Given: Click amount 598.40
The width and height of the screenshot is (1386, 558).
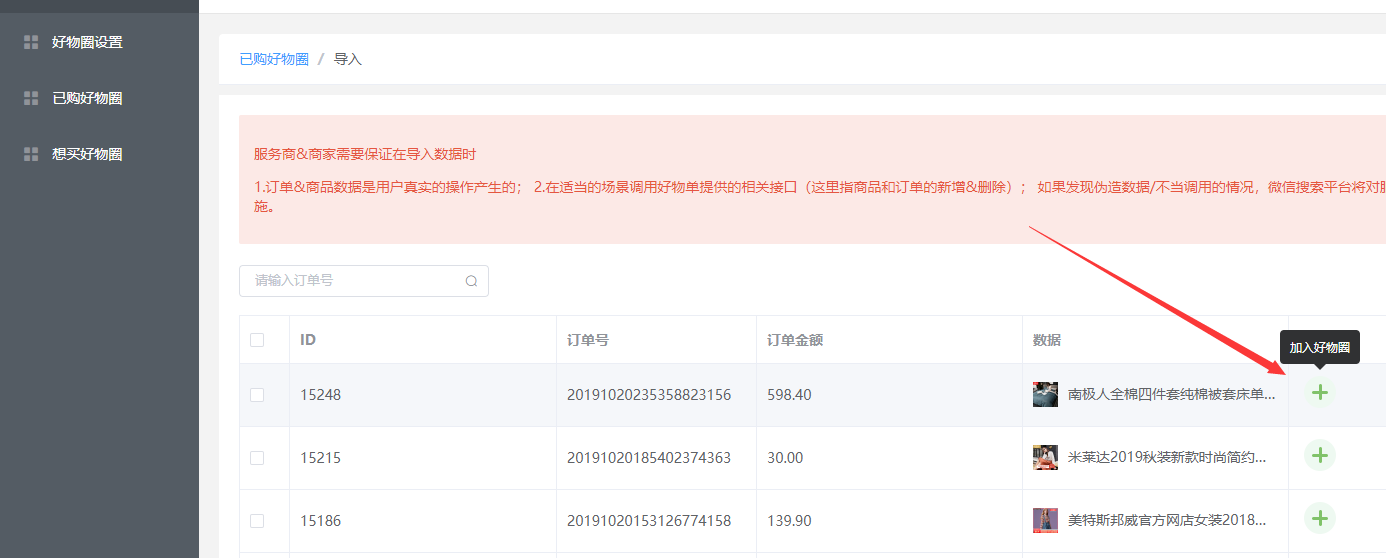Looking at the screenshot, I should (x=789, y=395).
